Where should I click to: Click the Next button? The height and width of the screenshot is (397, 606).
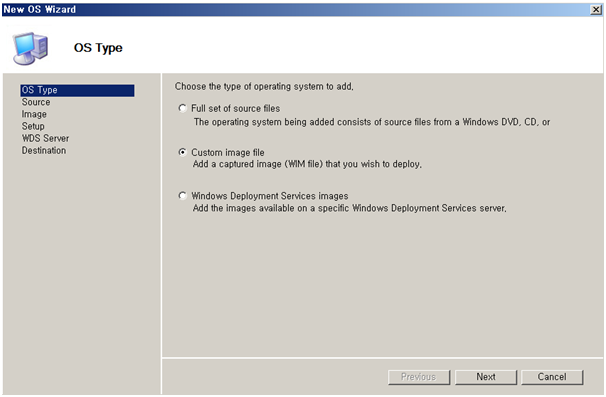point(486,377)
